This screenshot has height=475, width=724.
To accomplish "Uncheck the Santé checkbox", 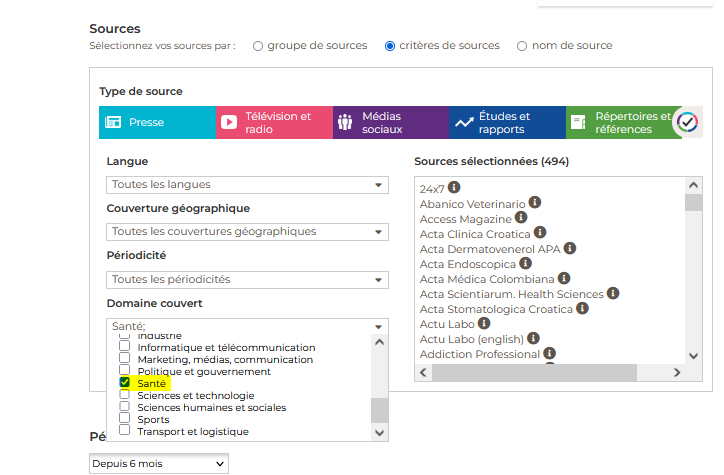I will 125,383.
